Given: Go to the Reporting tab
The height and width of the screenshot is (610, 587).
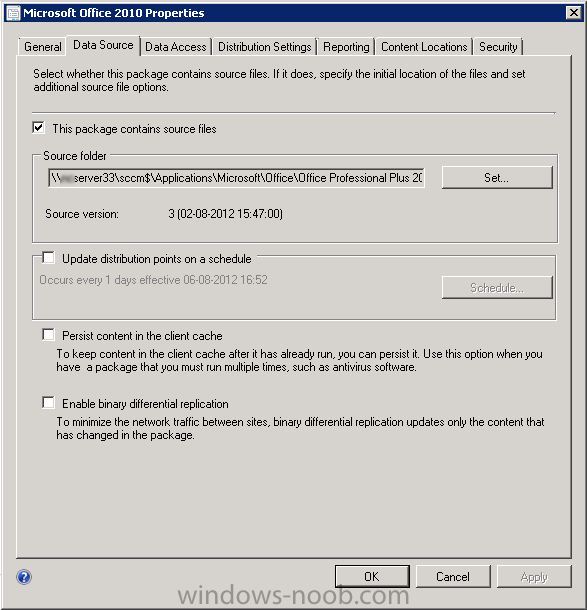Looking at the screenshot, I should [346, 47].
